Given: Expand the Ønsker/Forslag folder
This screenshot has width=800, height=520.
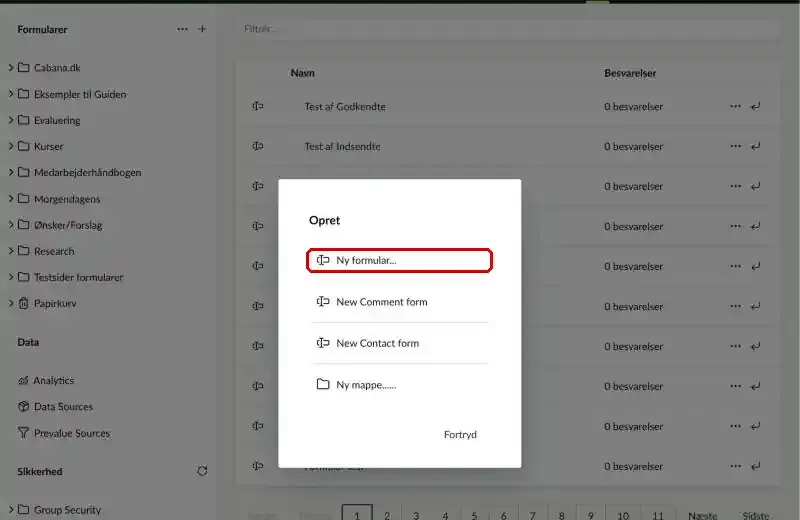Looking at the screenshot, I should pyautogui.click(x=11, y=225).
